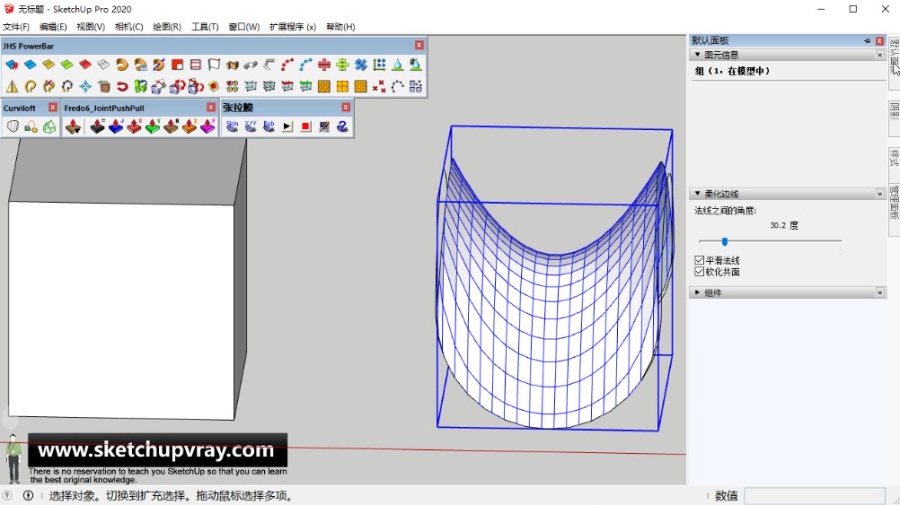The height and width of the screenshot is (505, 900).
Task: Open the 绘图(R) menu
Action: coord(167,27)
